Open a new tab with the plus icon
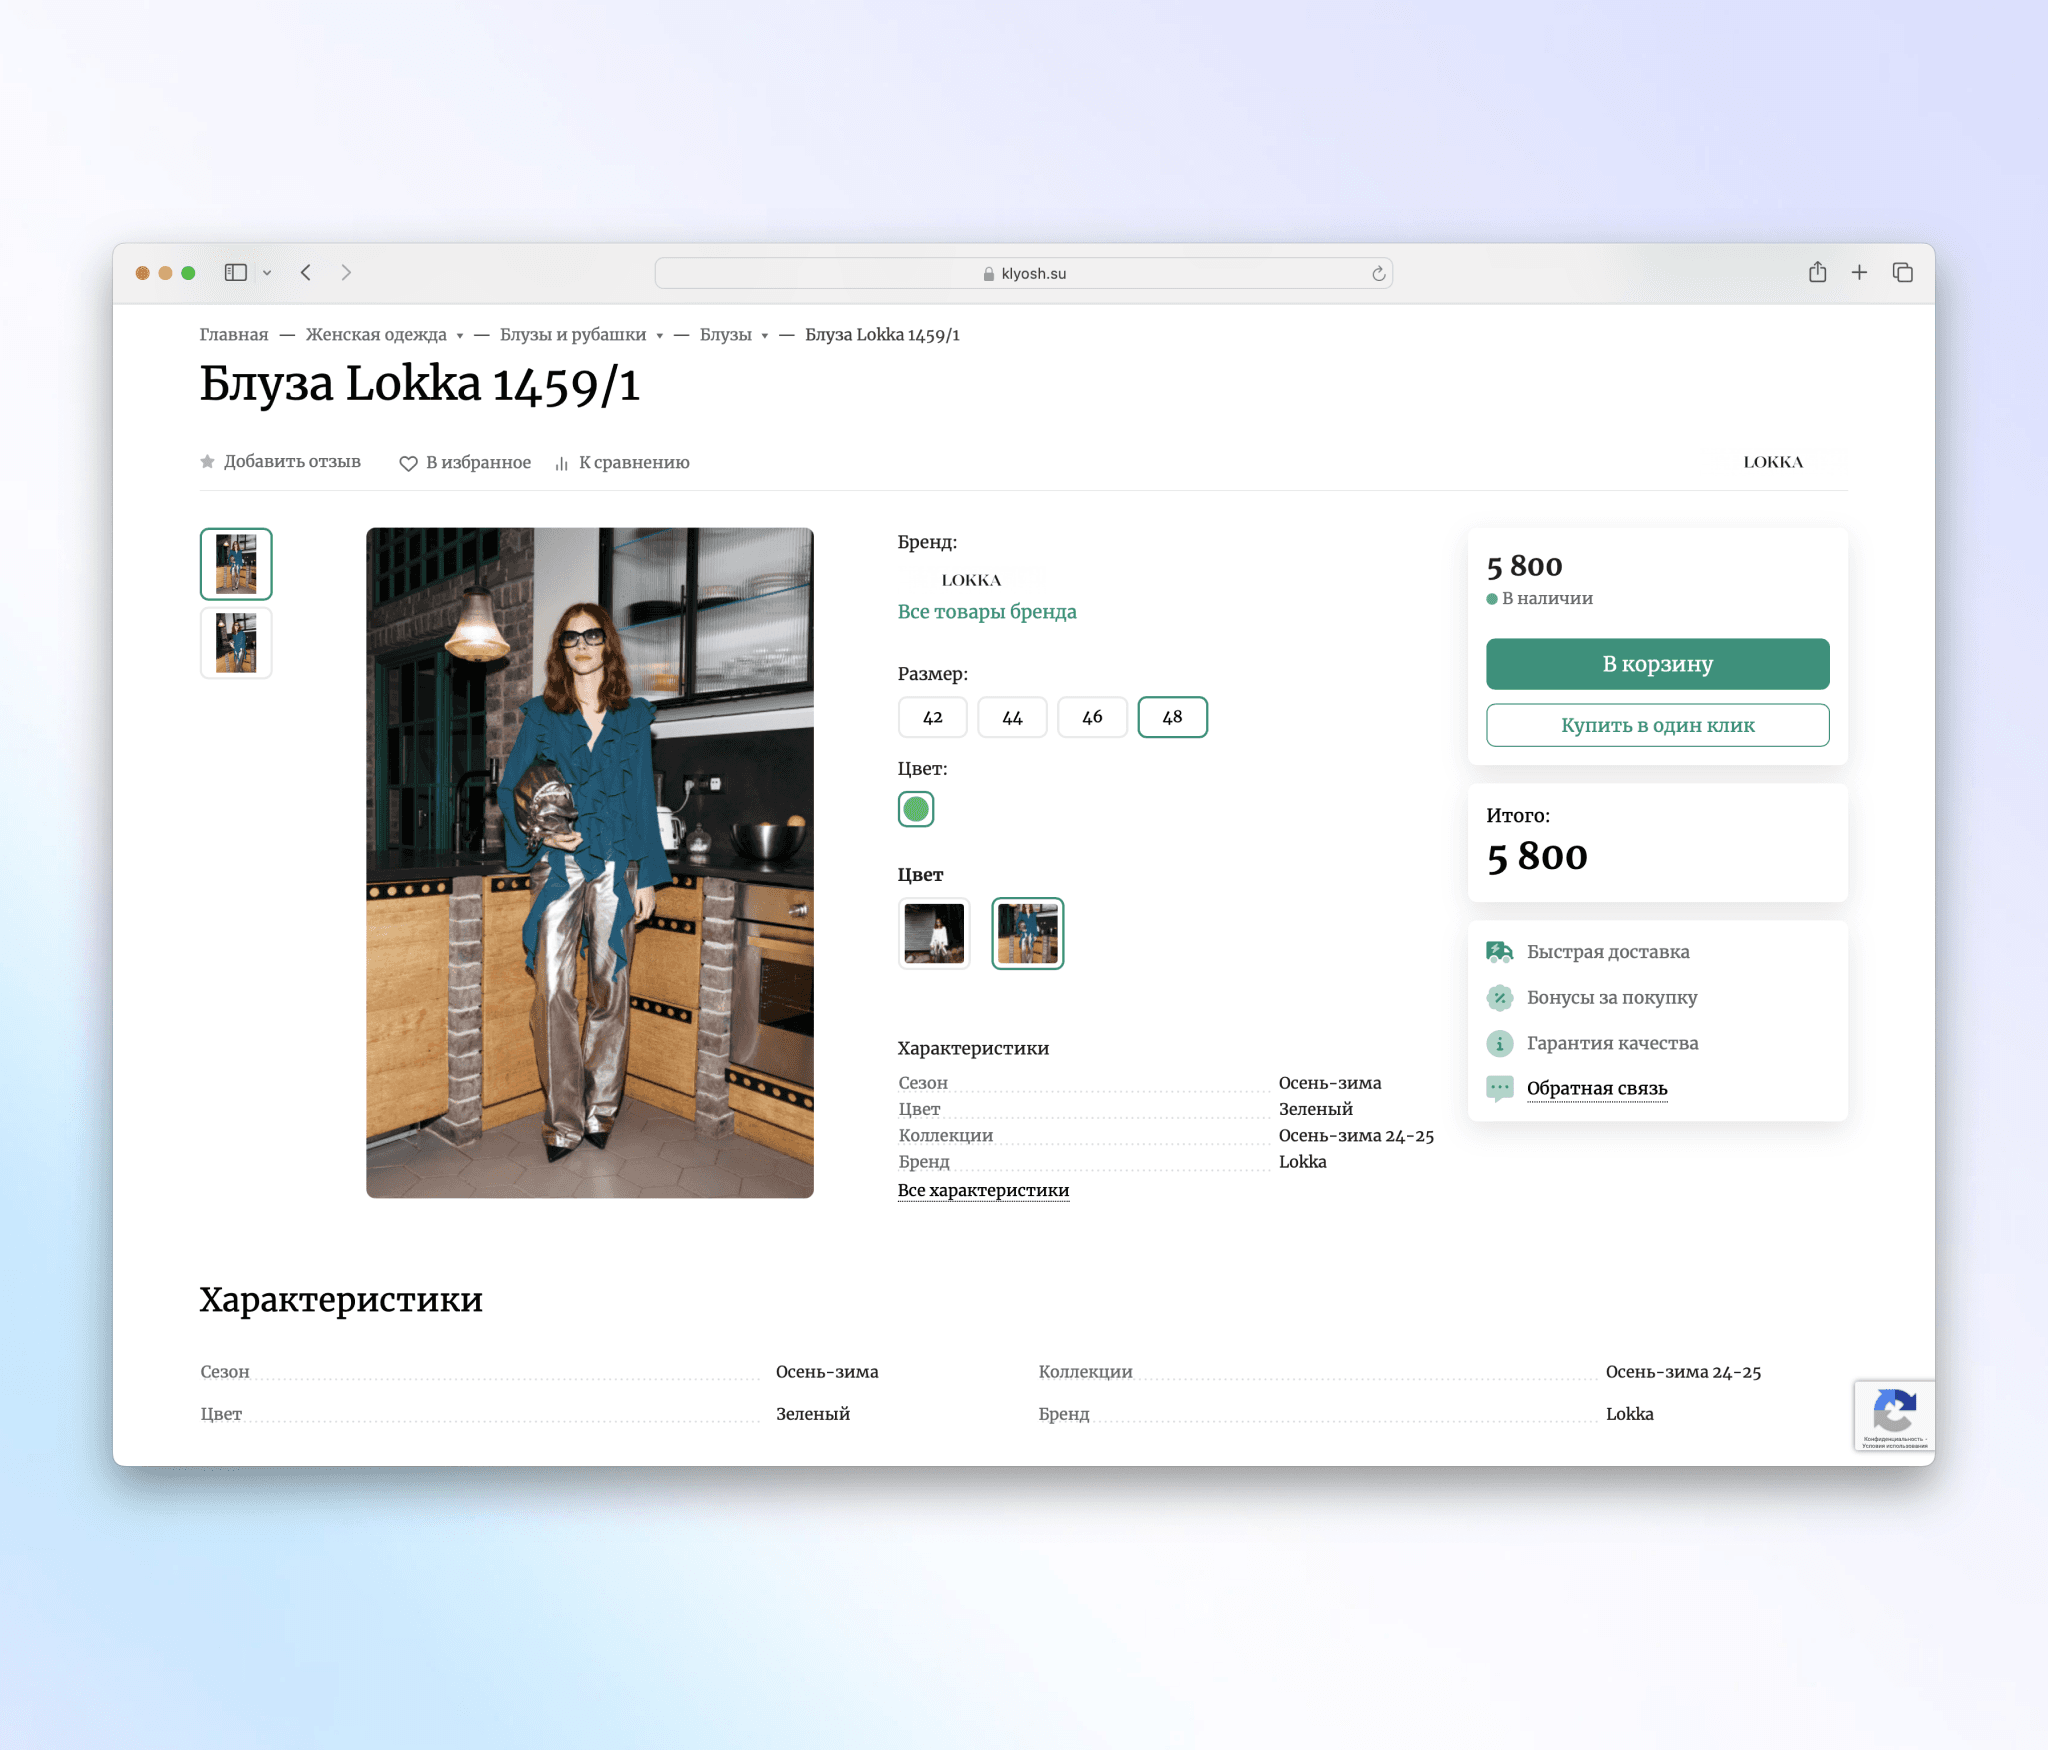Image resolution: width=2048 pixels, height=1750 pixels. pos(1859,272)
